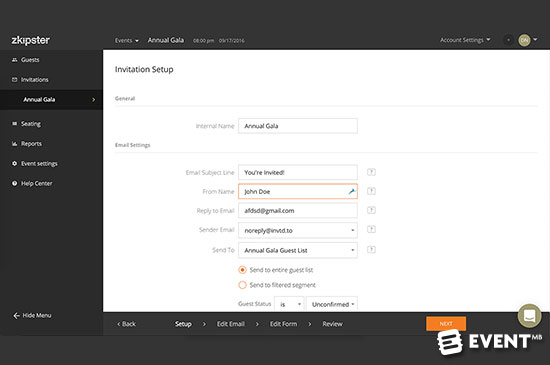Open the Guest Status 'is' operator dropdown
This screenshot has width=550, height=365.
[x=289, y=304]
